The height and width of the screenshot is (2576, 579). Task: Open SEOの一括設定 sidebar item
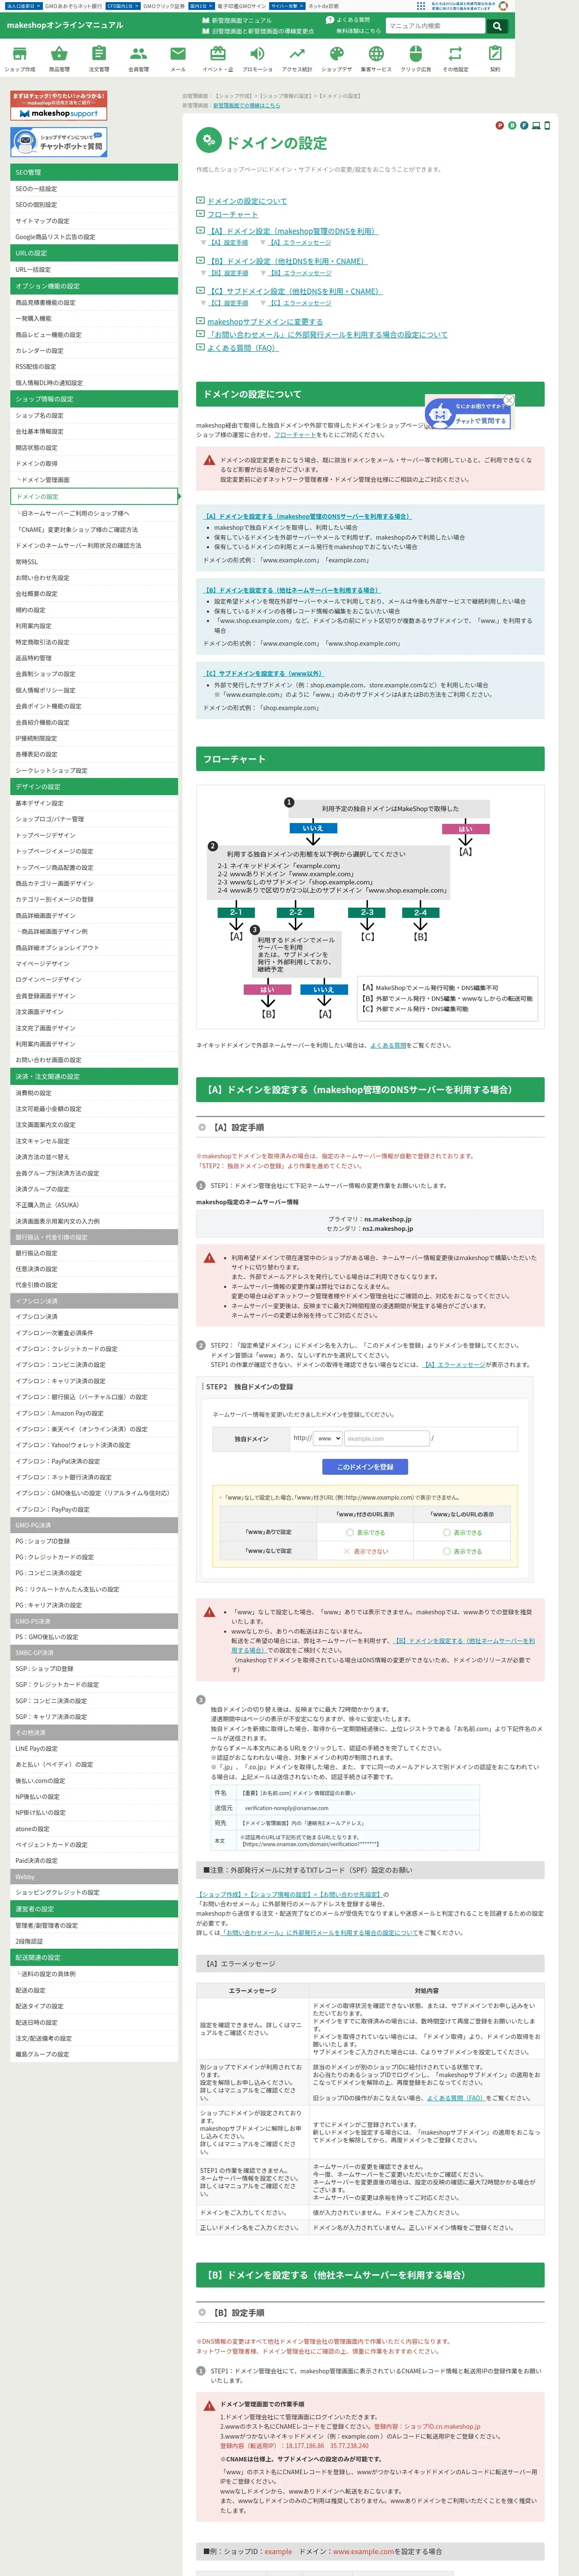[x=94, y=189]
